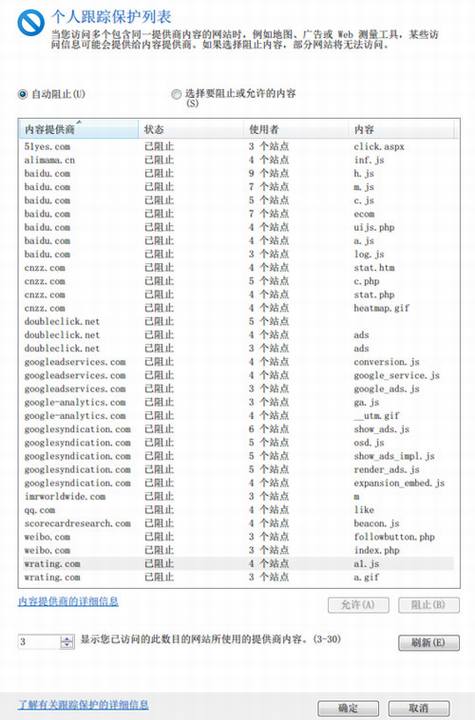The height and width of the screenshot is (720, 475).
Task: Click the 允许(A) button
Action: 358,605
